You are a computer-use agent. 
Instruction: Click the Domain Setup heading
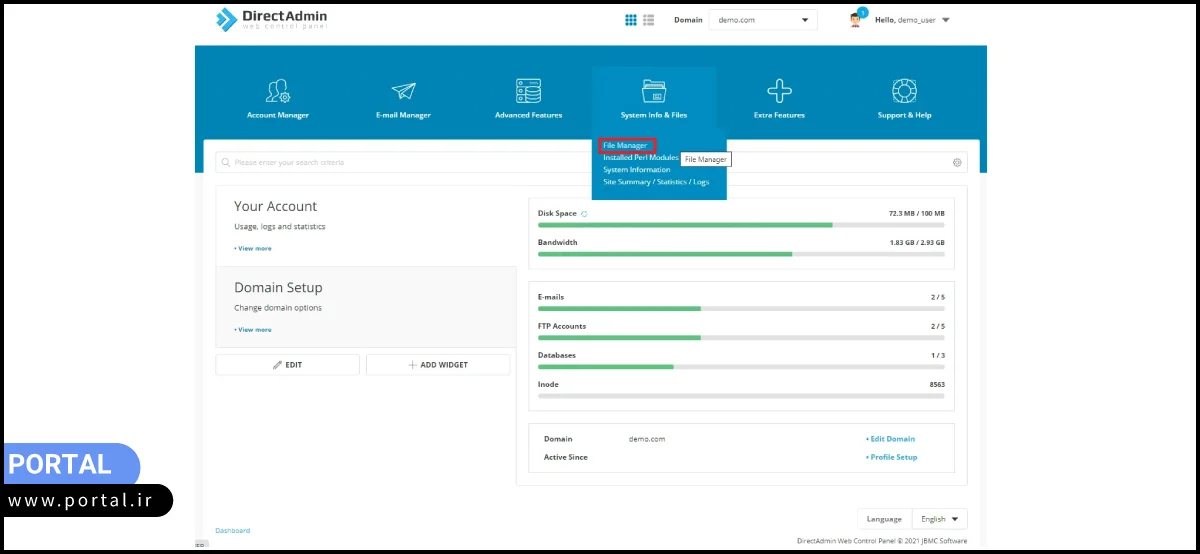278,287
